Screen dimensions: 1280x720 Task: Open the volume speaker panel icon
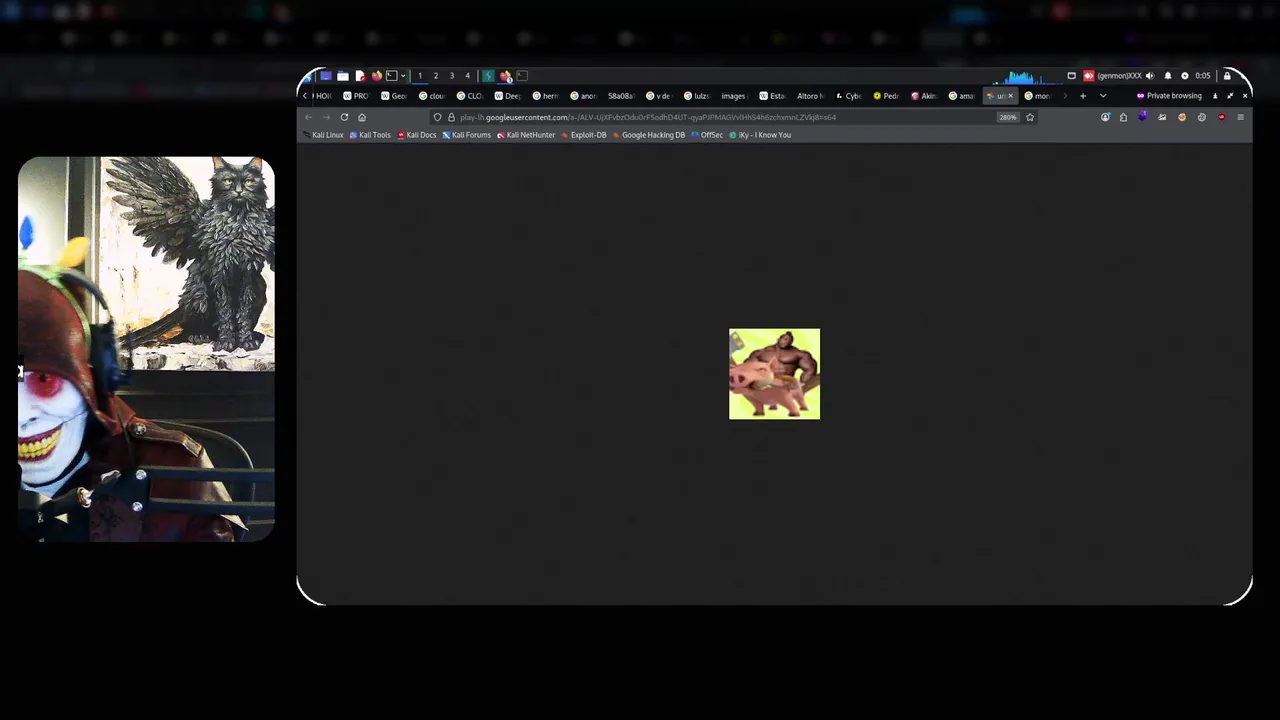click(1150, 76)
